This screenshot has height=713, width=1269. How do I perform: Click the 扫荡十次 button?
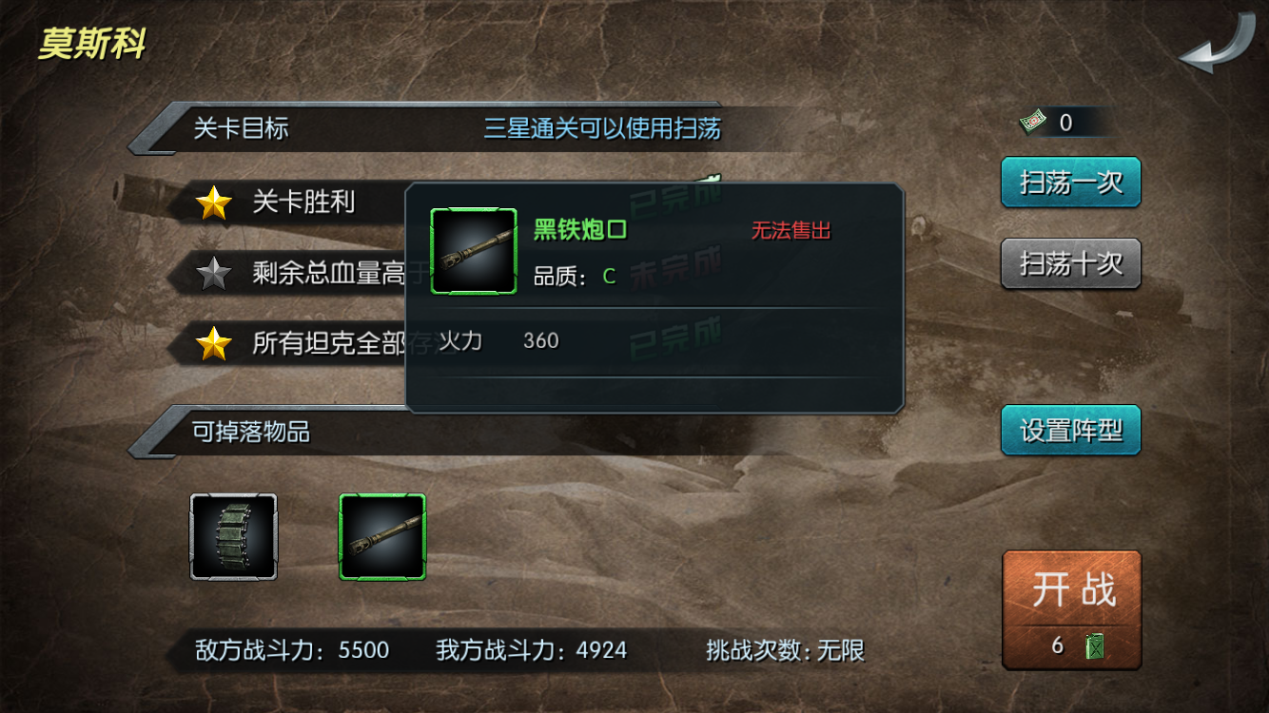[1071, 264]
